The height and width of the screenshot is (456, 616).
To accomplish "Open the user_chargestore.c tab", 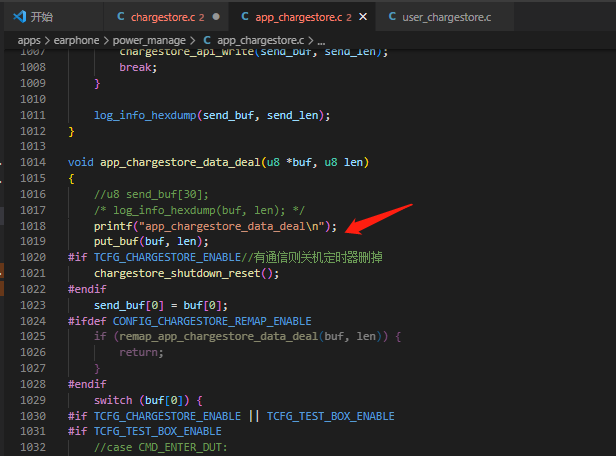I will tap(446, 17).
